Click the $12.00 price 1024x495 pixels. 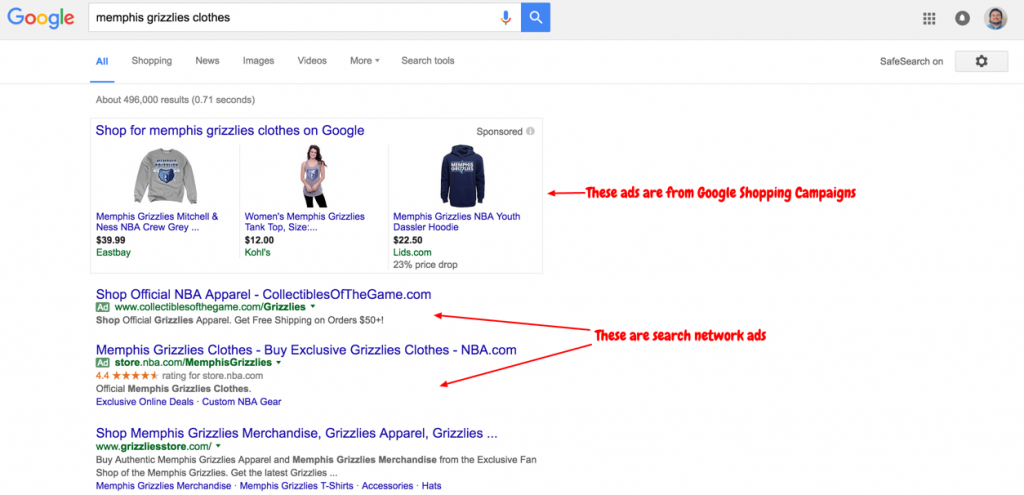259,240
